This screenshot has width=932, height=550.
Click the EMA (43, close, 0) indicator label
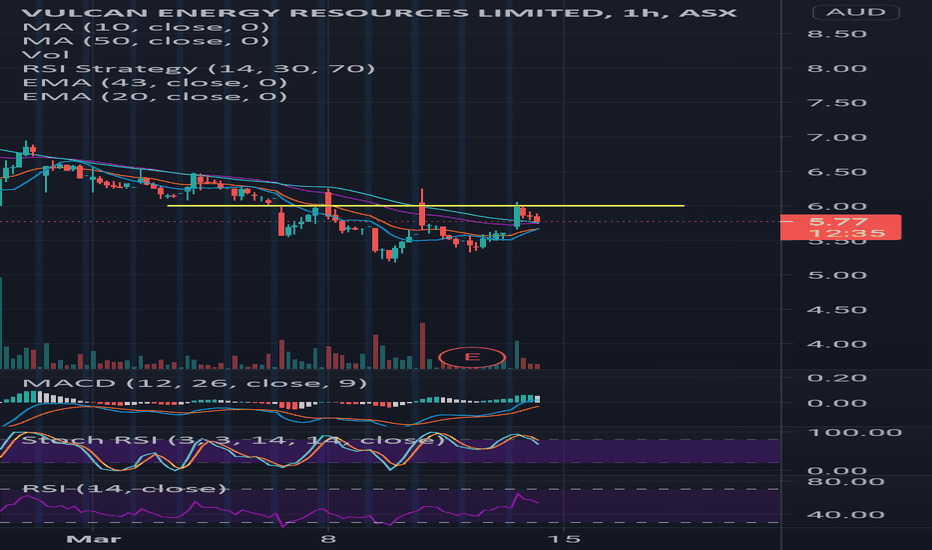(155, 83)
